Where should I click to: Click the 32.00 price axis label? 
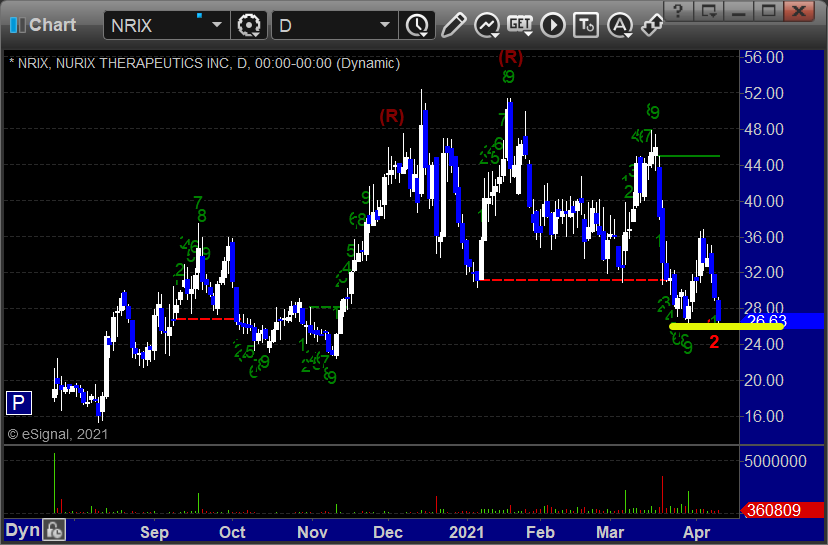pos(764,272)
